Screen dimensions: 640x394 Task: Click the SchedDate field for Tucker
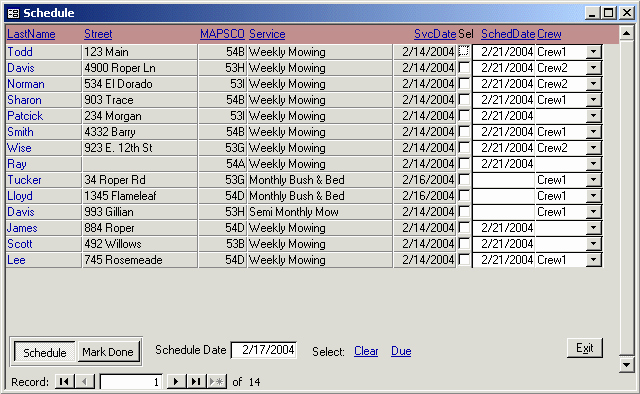click(x=503, y=180)
